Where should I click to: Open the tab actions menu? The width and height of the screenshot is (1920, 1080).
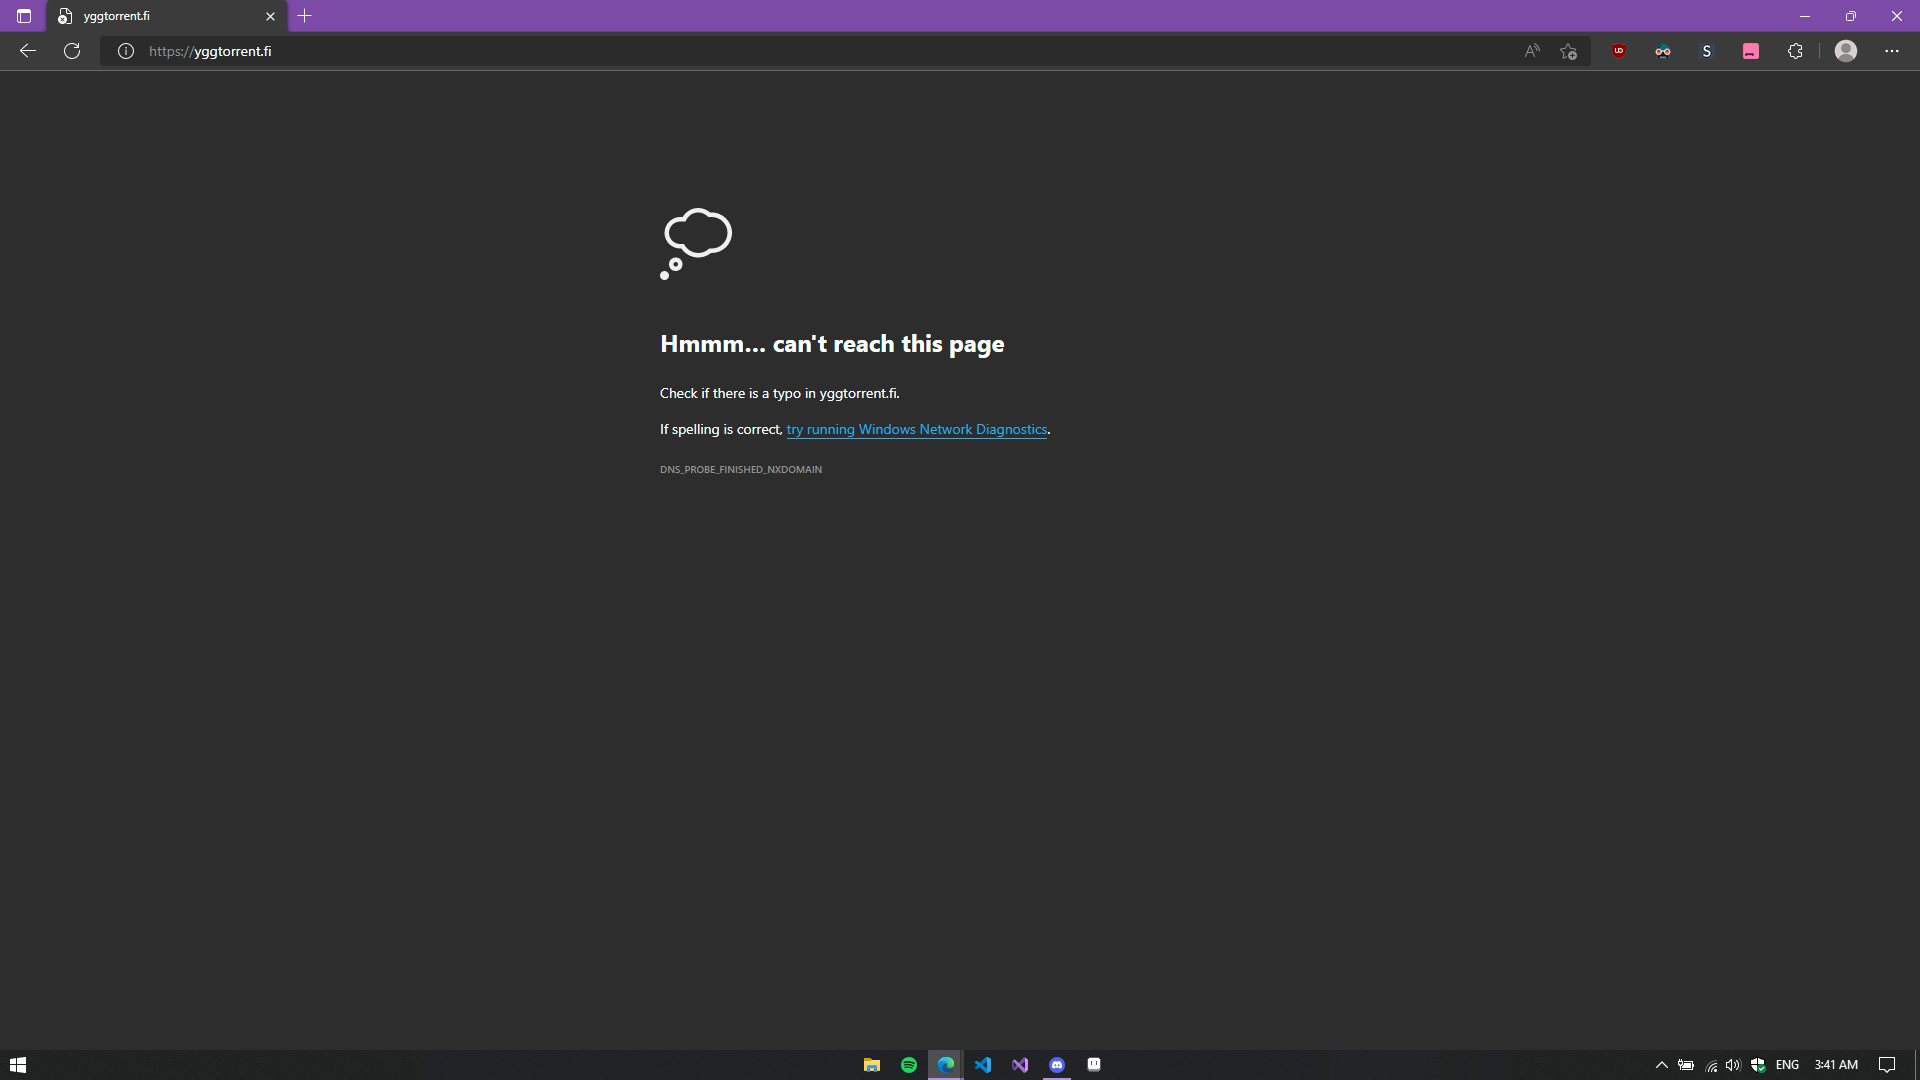24,16
